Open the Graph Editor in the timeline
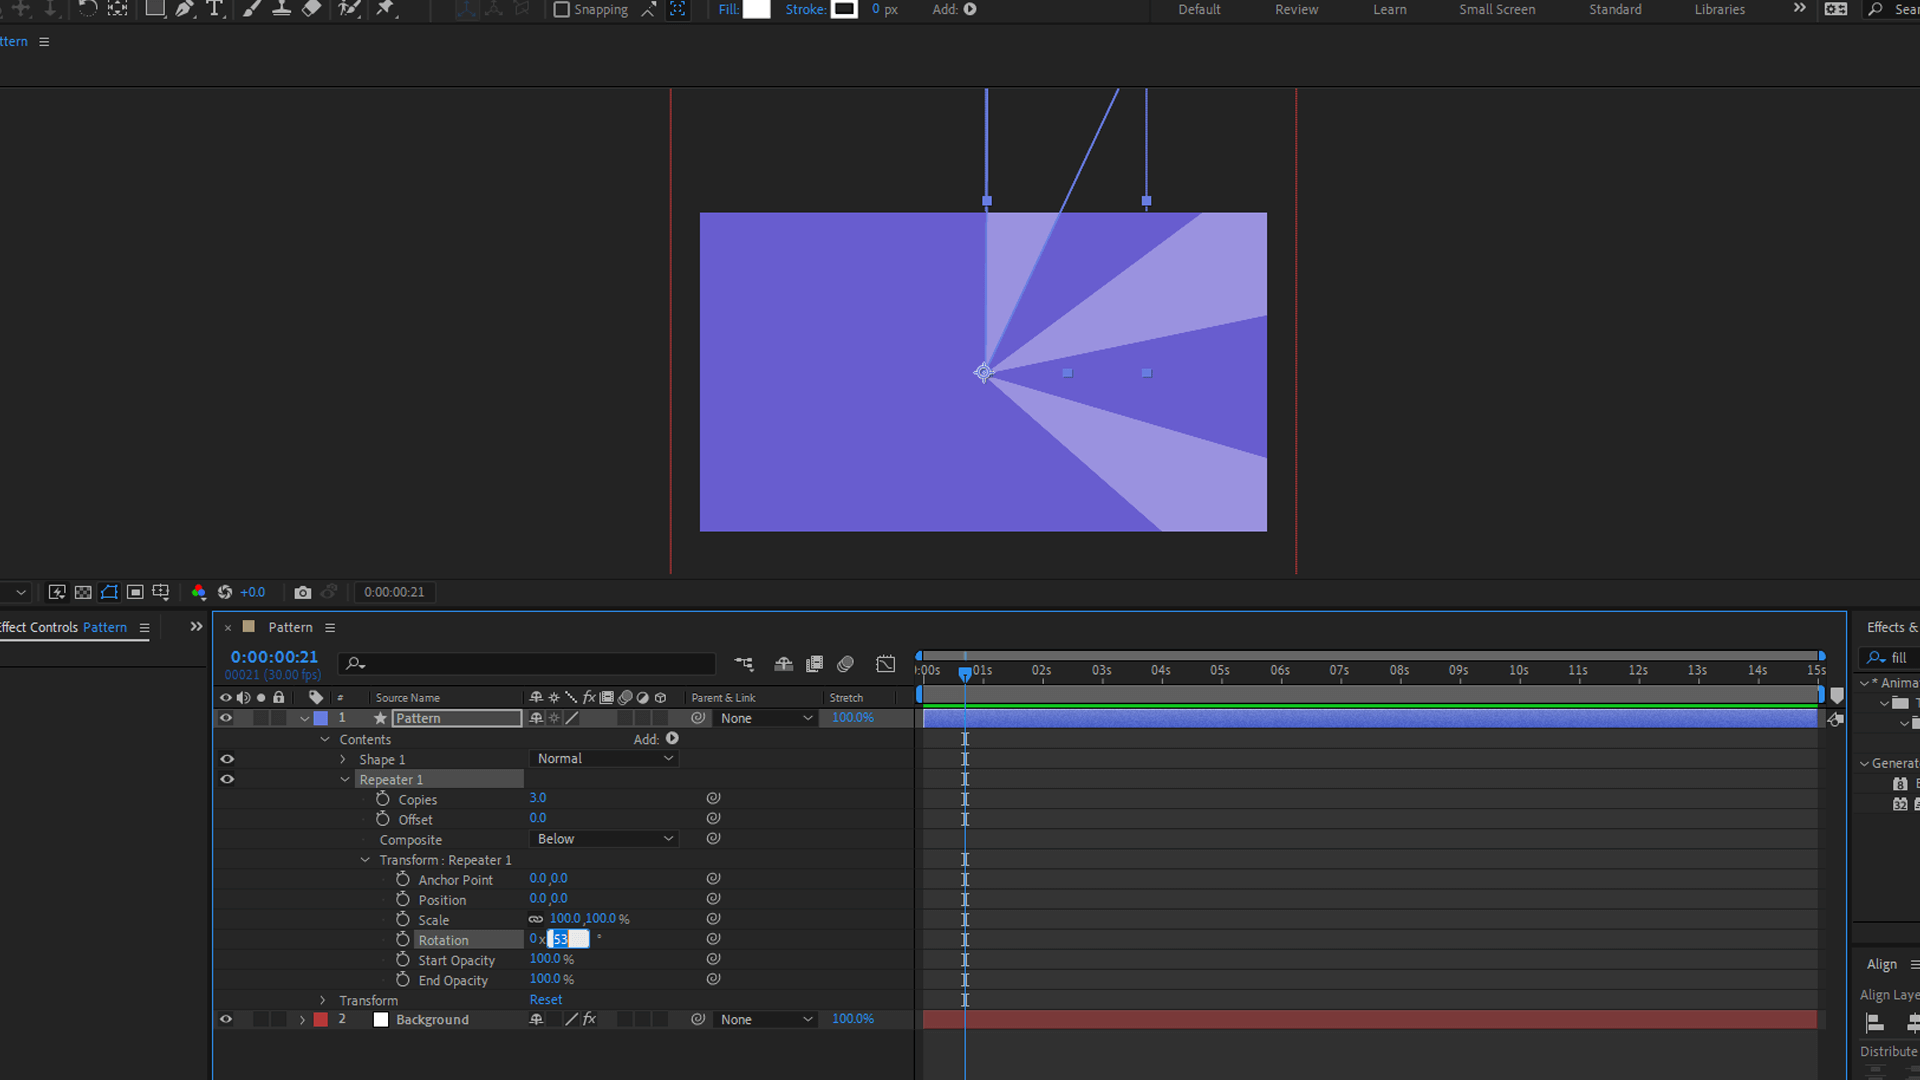 click(x=885, y=663)
